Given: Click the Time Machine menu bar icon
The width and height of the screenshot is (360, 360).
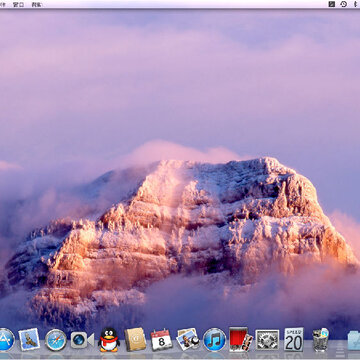Looking at the screenshot, I should [343, 4].
